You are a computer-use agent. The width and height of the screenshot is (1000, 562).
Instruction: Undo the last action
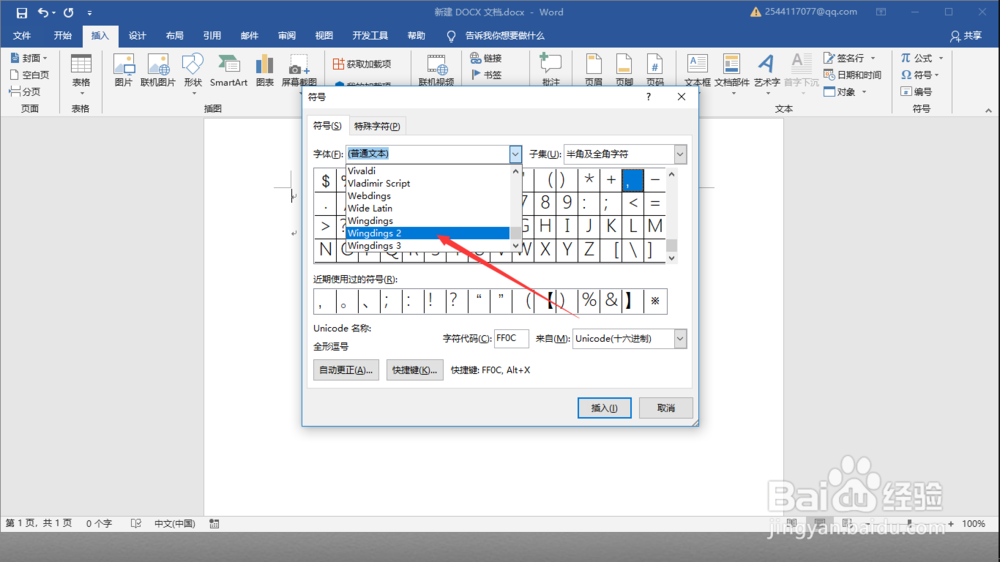click(43, 13)
